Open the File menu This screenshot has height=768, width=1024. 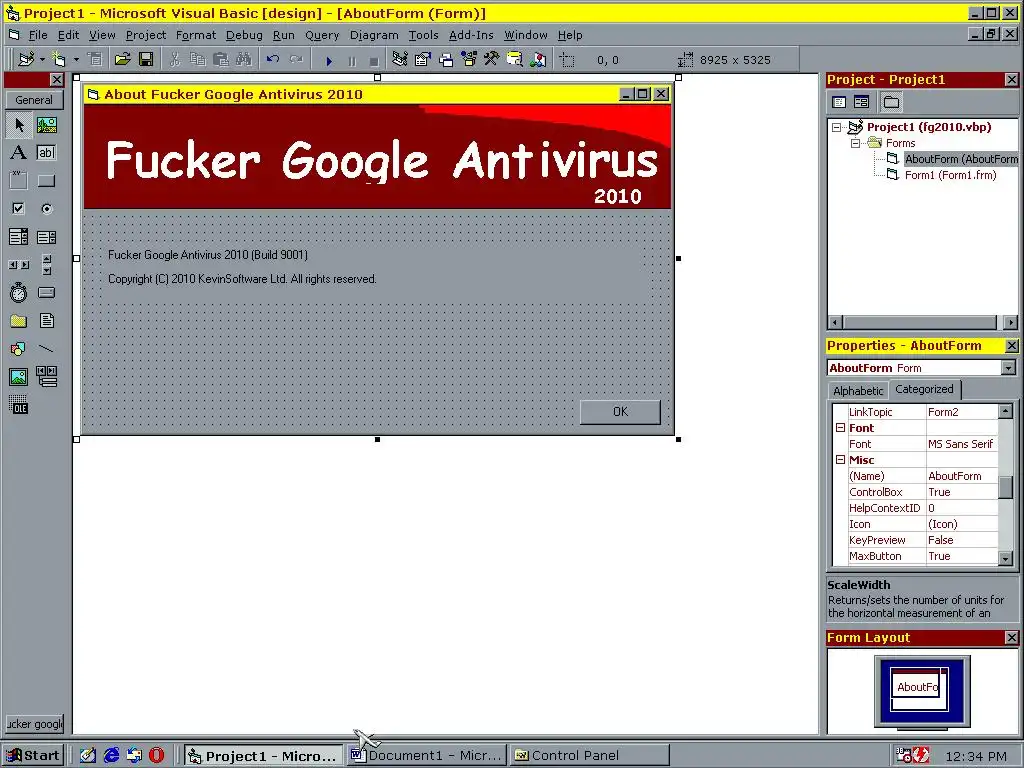pos(38,35)
